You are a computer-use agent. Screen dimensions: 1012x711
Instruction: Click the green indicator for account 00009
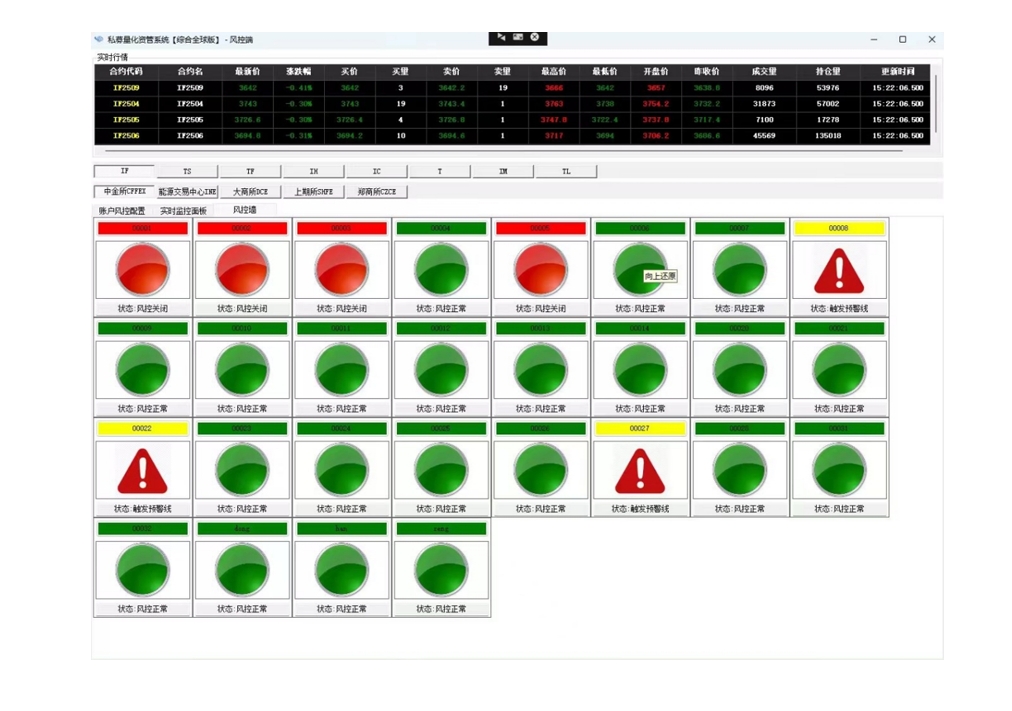tap(143, 370)
